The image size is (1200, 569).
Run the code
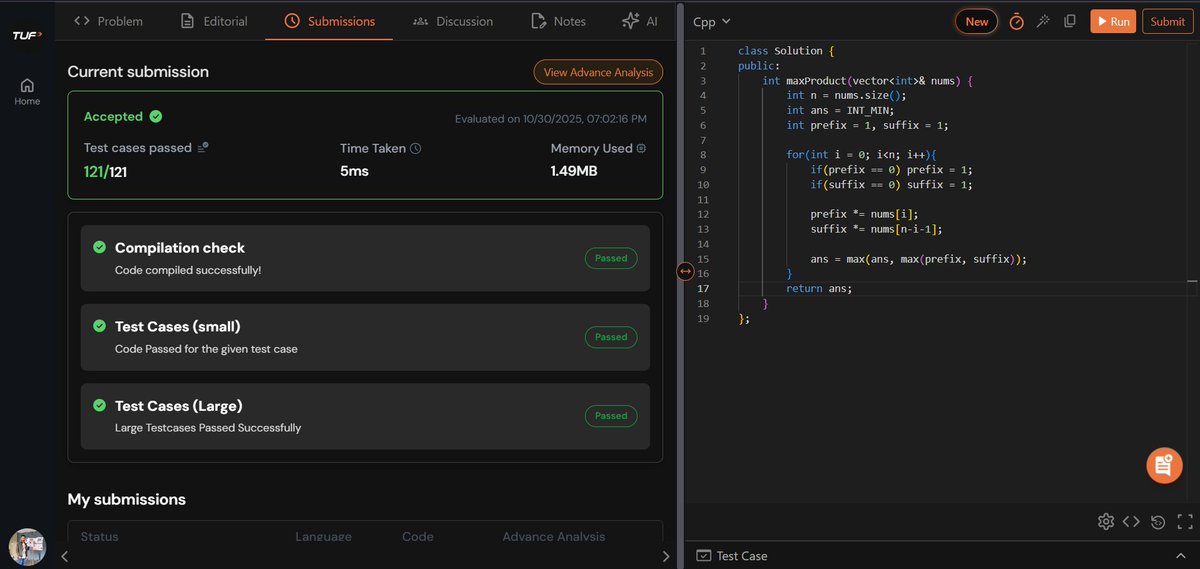click(x=1113, y=21)
